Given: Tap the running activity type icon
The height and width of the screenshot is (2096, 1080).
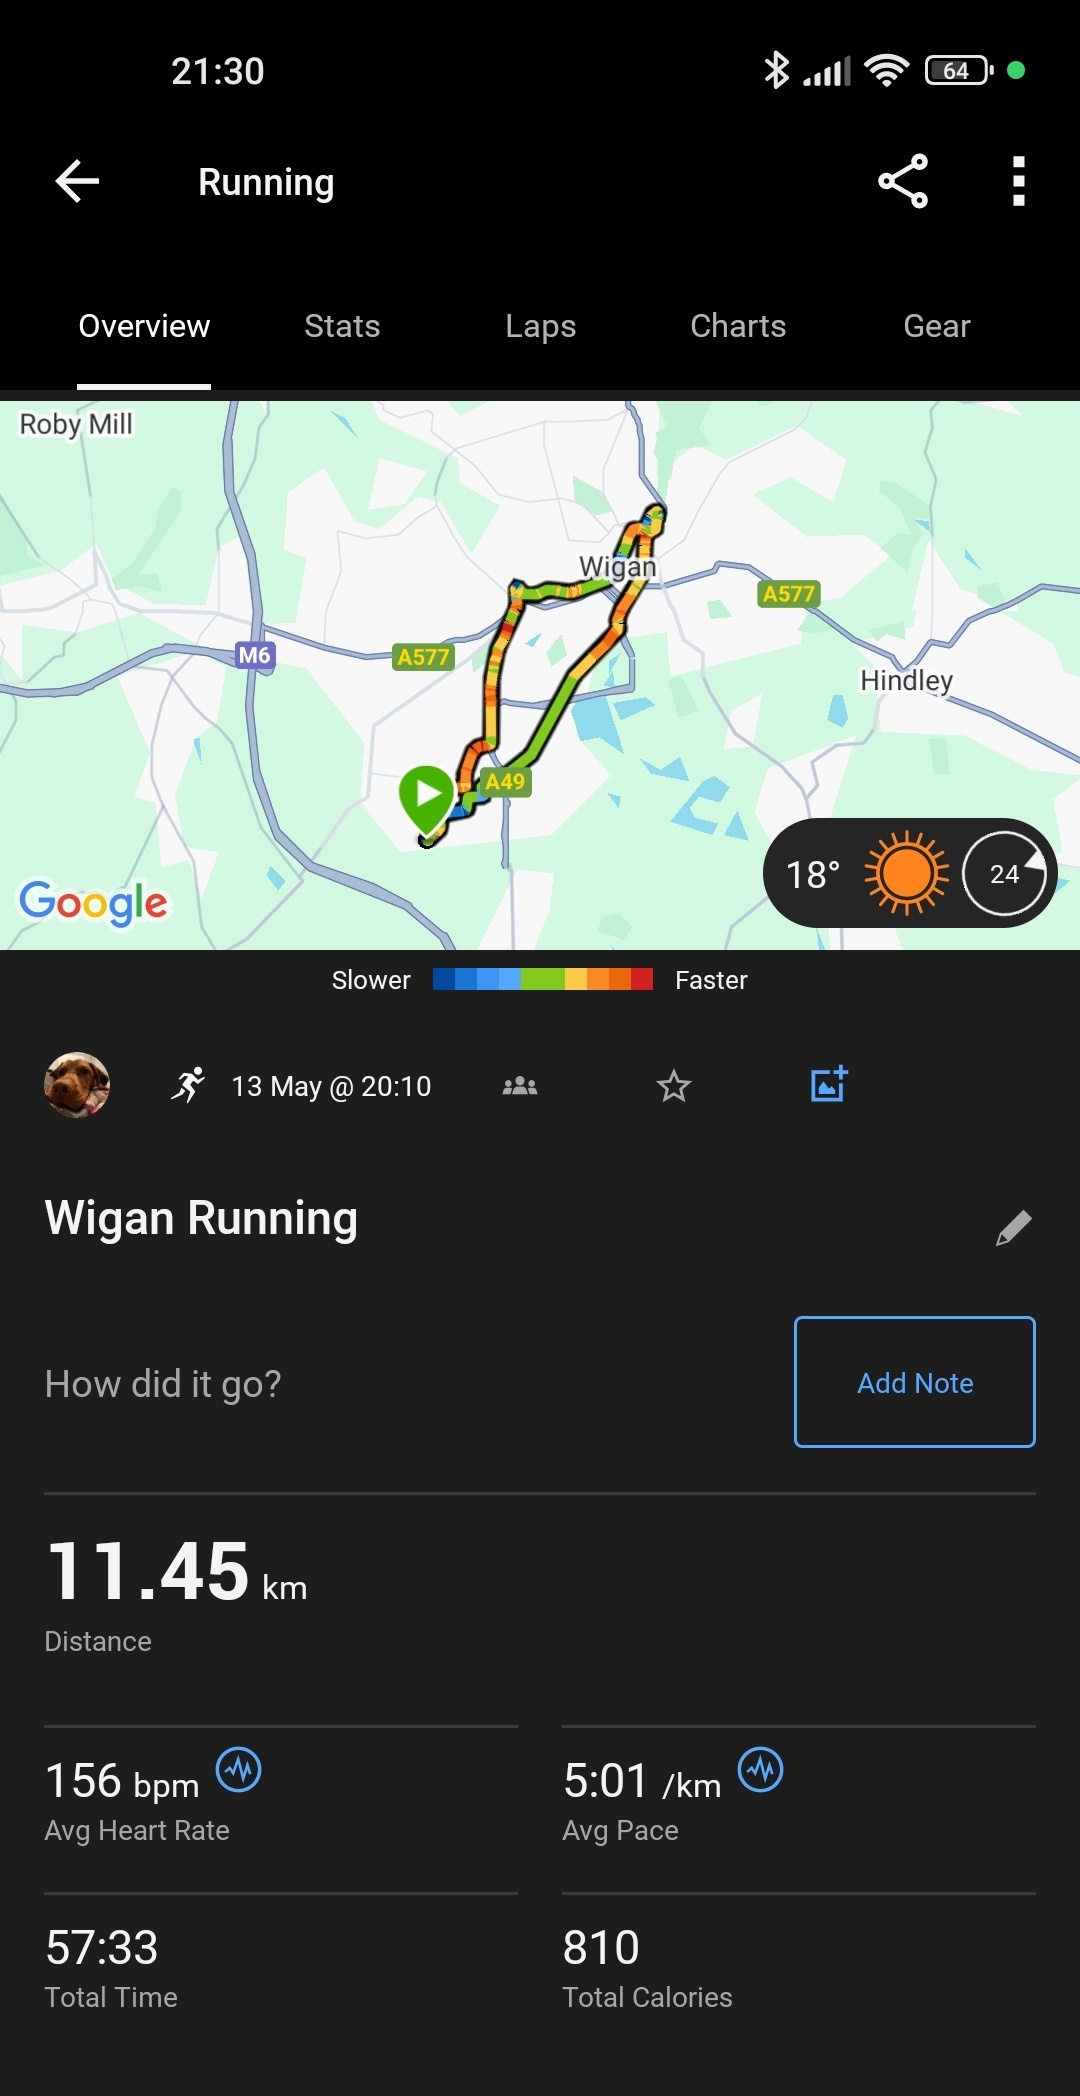Looking at the screenshot, I should 188,1085.
